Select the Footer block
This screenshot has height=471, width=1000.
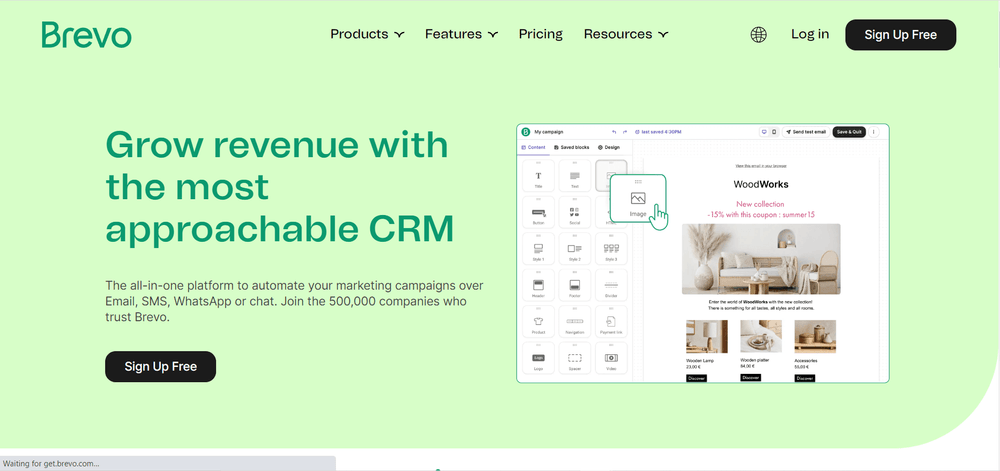coord(575,285)
